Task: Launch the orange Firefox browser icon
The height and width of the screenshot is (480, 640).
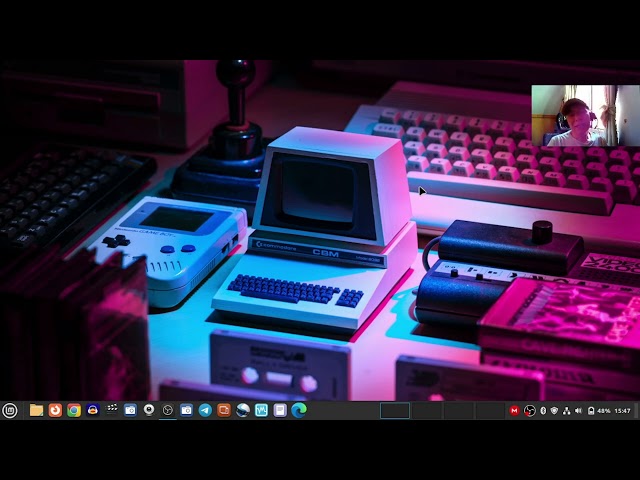Action: coord(55,410)
